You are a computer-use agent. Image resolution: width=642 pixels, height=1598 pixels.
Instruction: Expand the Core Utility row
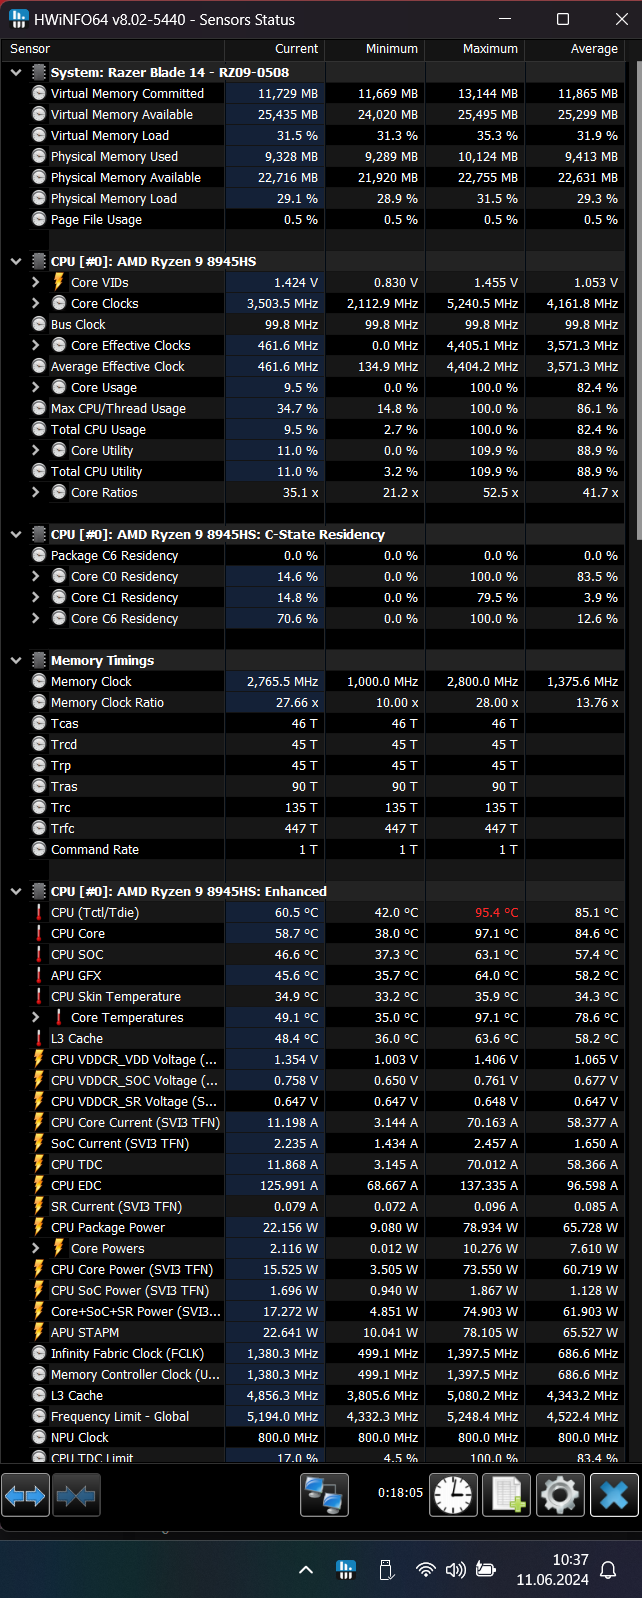click(36, 450)
